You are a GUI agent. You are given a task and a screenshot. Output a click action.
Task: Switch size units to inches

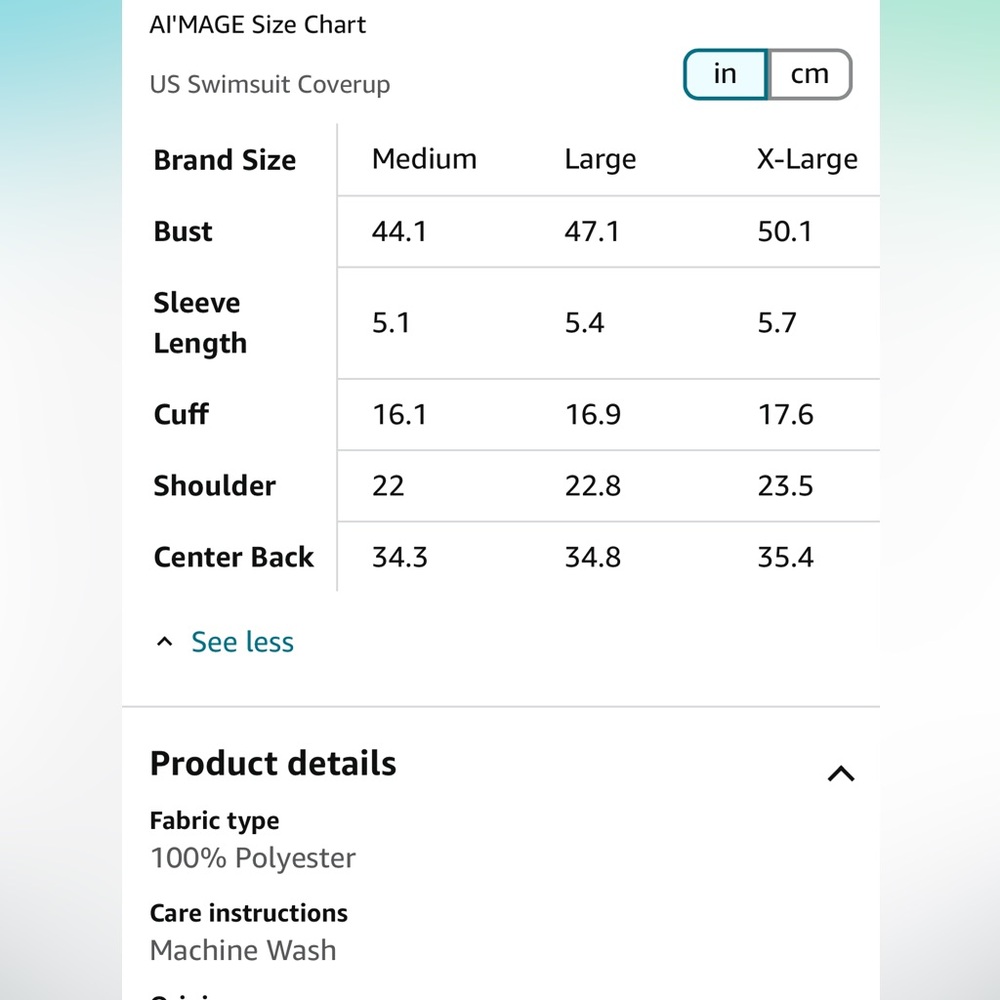pyautogui.click(x=726, y=75)
